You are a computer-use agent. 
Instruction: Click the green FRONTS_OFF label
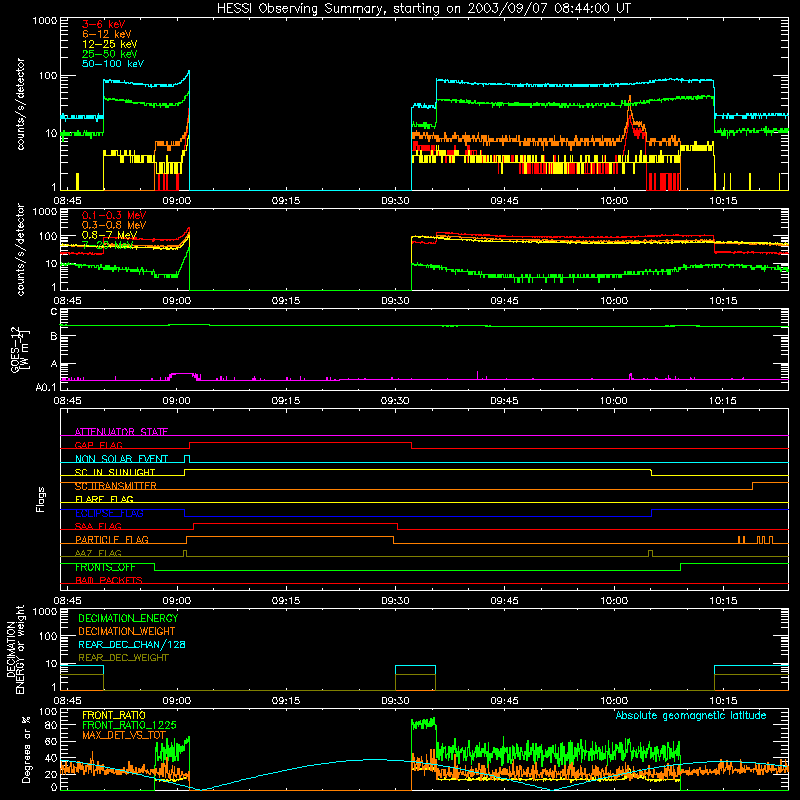tap(105, 567)
